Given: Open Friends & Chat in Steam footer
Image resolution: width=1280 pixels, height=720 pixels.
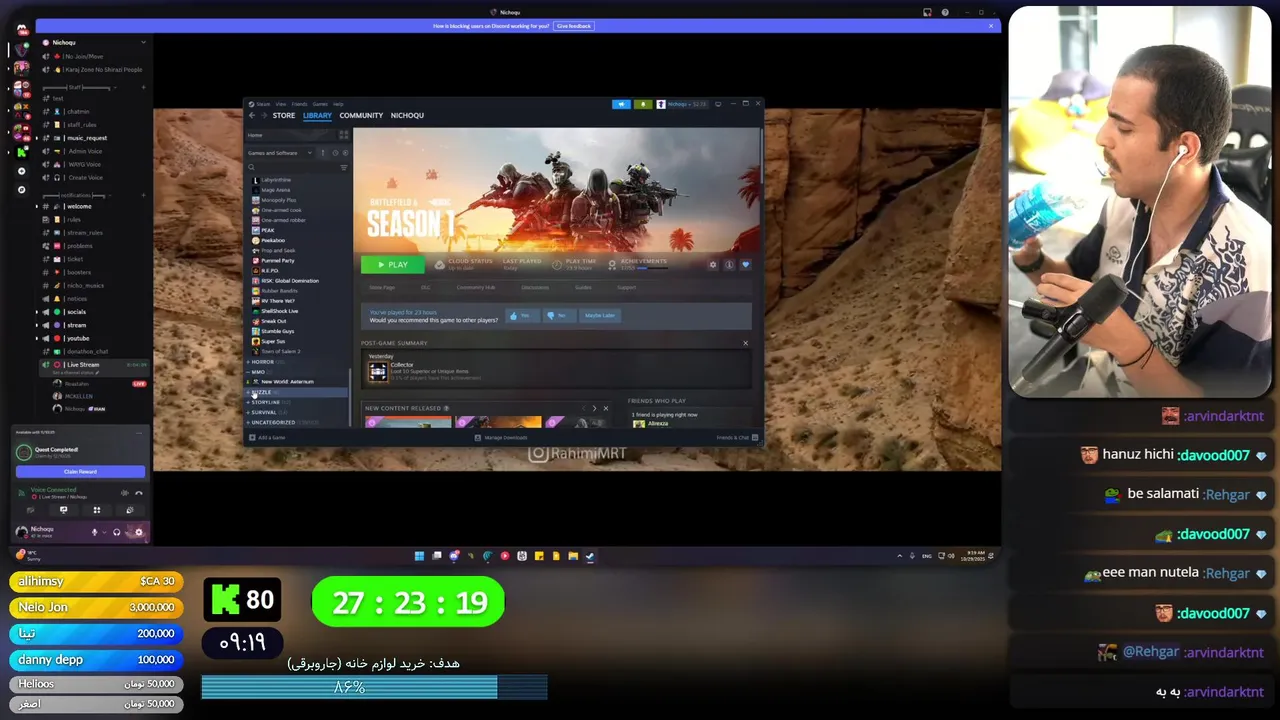Looking at the screenshot, I should 739,437.
